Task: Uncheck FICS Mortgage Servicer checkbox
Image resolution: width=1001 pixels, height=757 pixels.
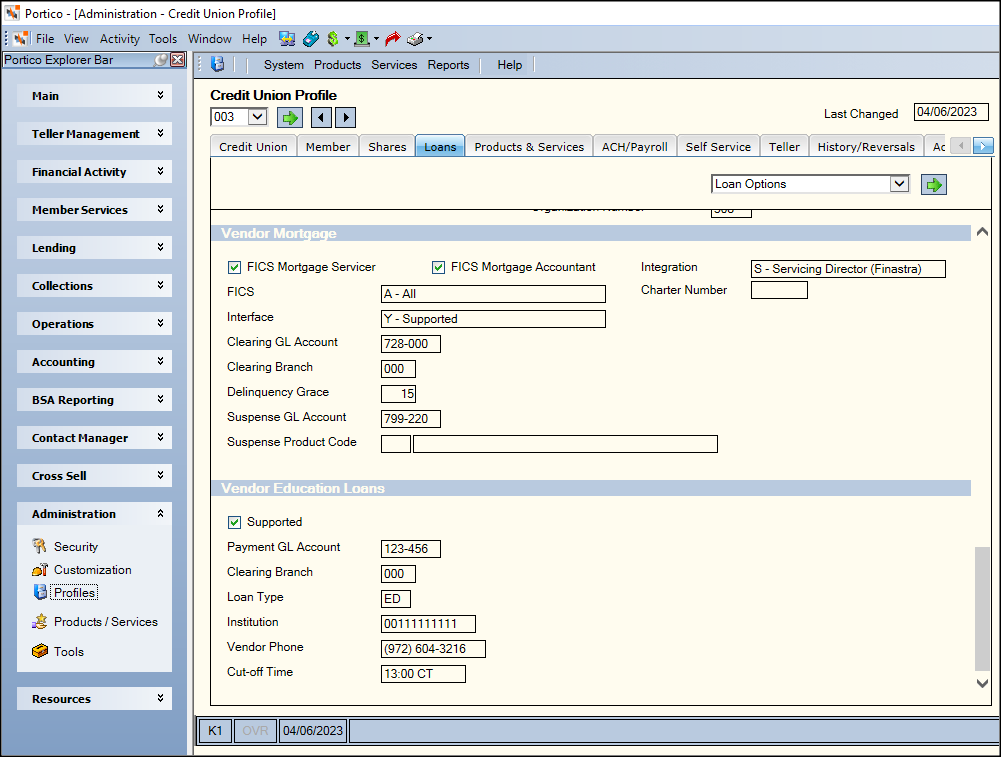Action: 234,267
